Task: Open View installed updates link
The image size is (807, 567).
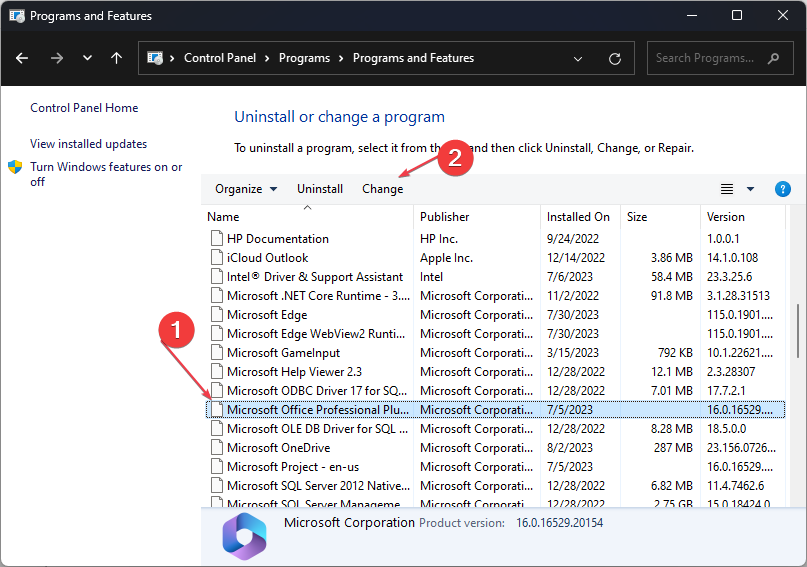Action: pyautogui.click(x=88, y=144)
